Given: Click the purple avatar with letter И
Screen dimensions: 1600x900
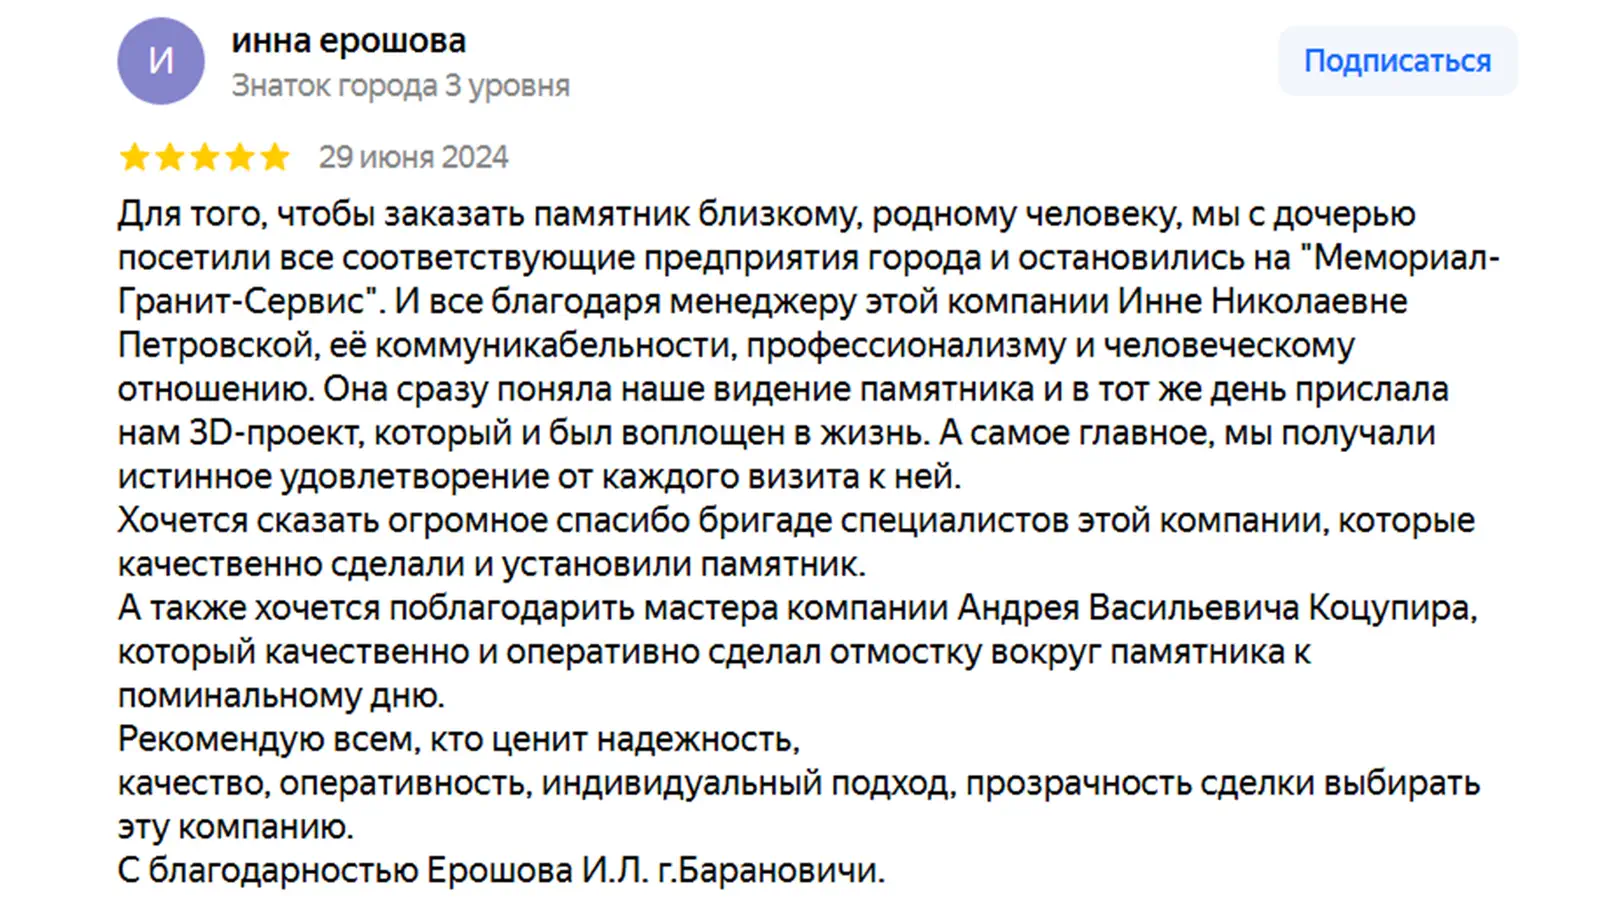Looking at the screenshot, I should (161, 61).
